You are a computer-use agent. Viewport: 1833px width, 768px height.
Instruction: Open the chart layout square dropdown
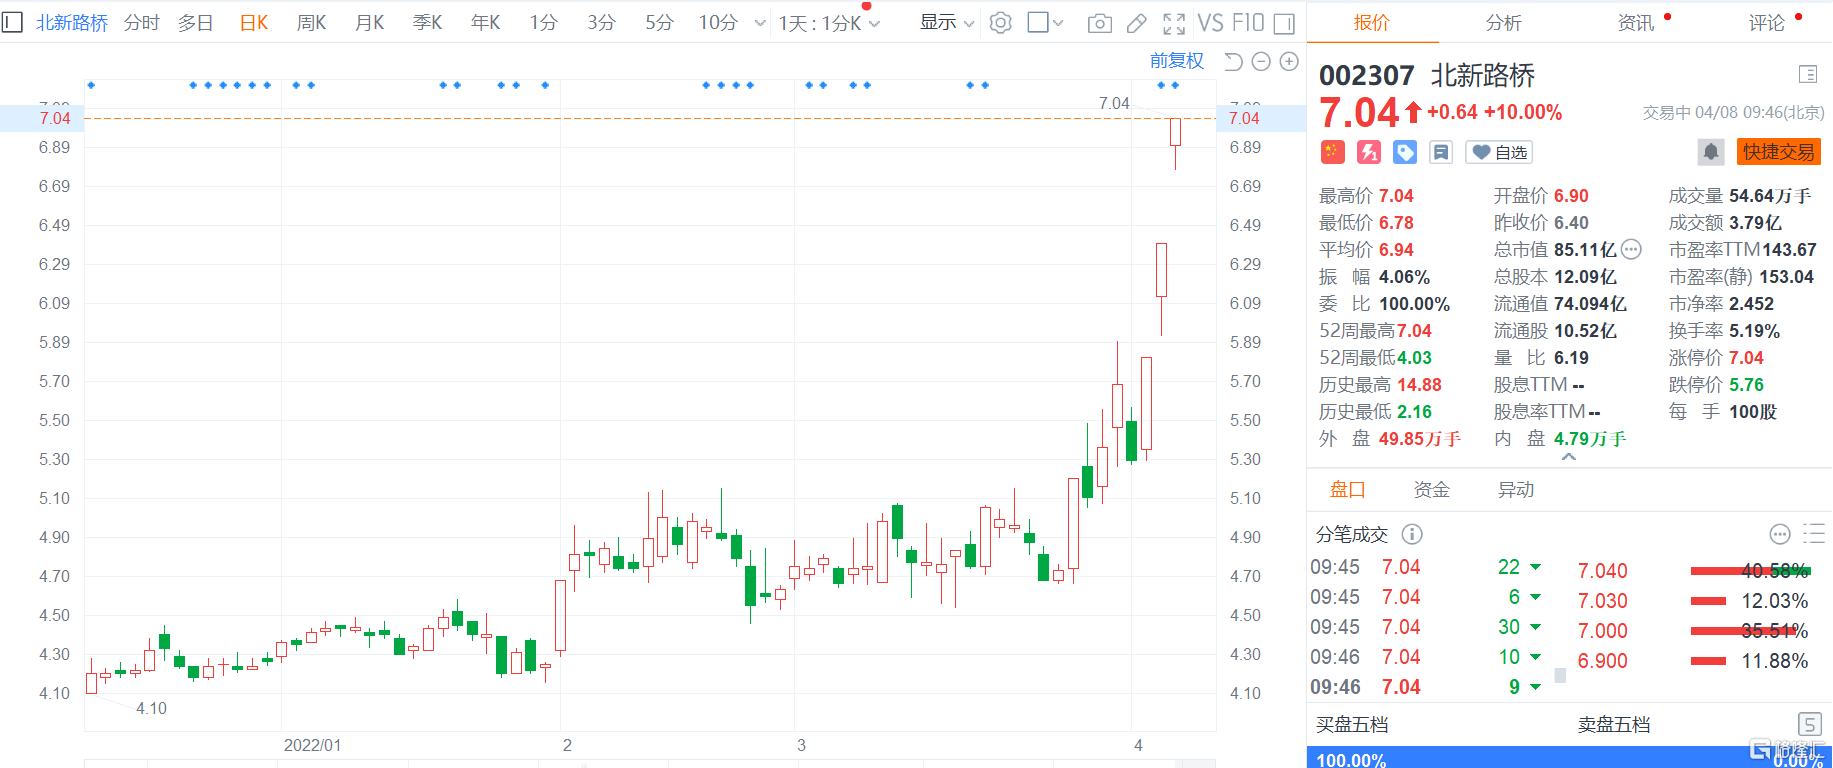coord(1046,23)
